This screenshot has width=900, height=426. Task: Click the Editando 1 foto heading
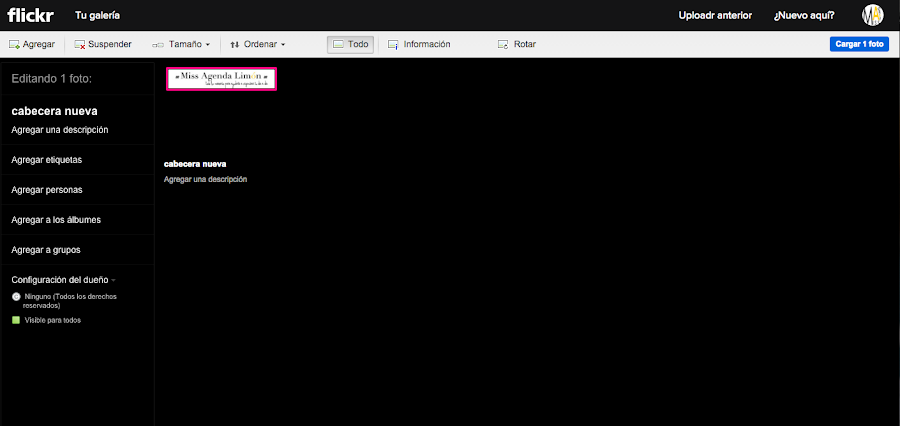pos(52,79)
